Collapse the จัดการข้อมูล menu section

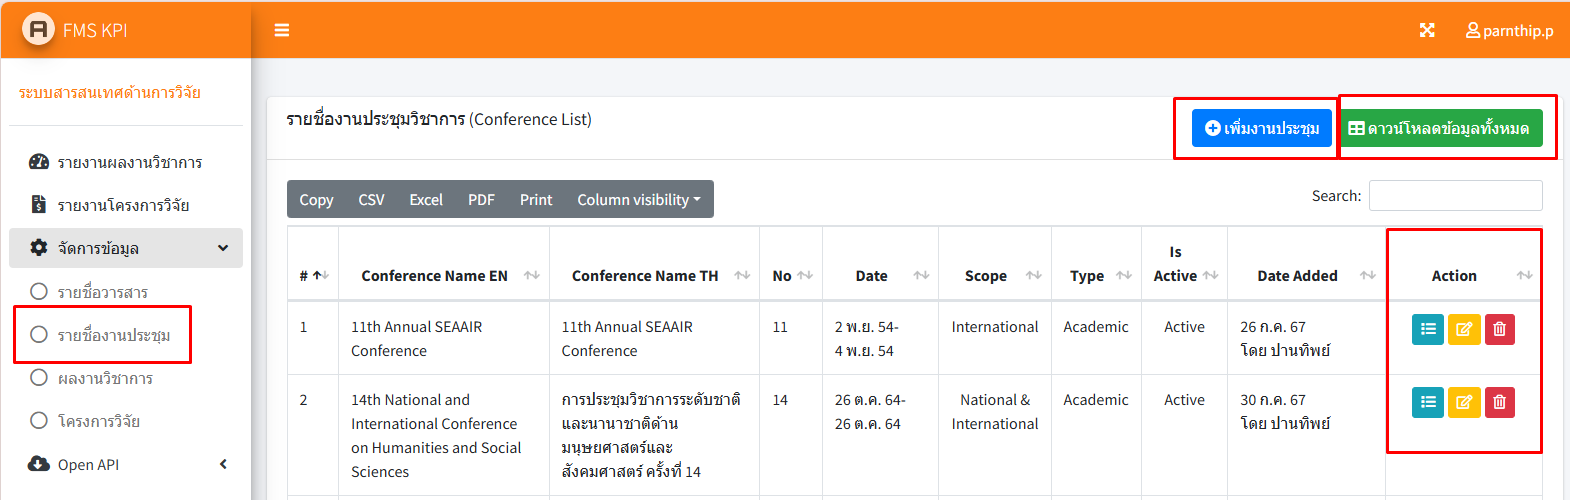126,248
